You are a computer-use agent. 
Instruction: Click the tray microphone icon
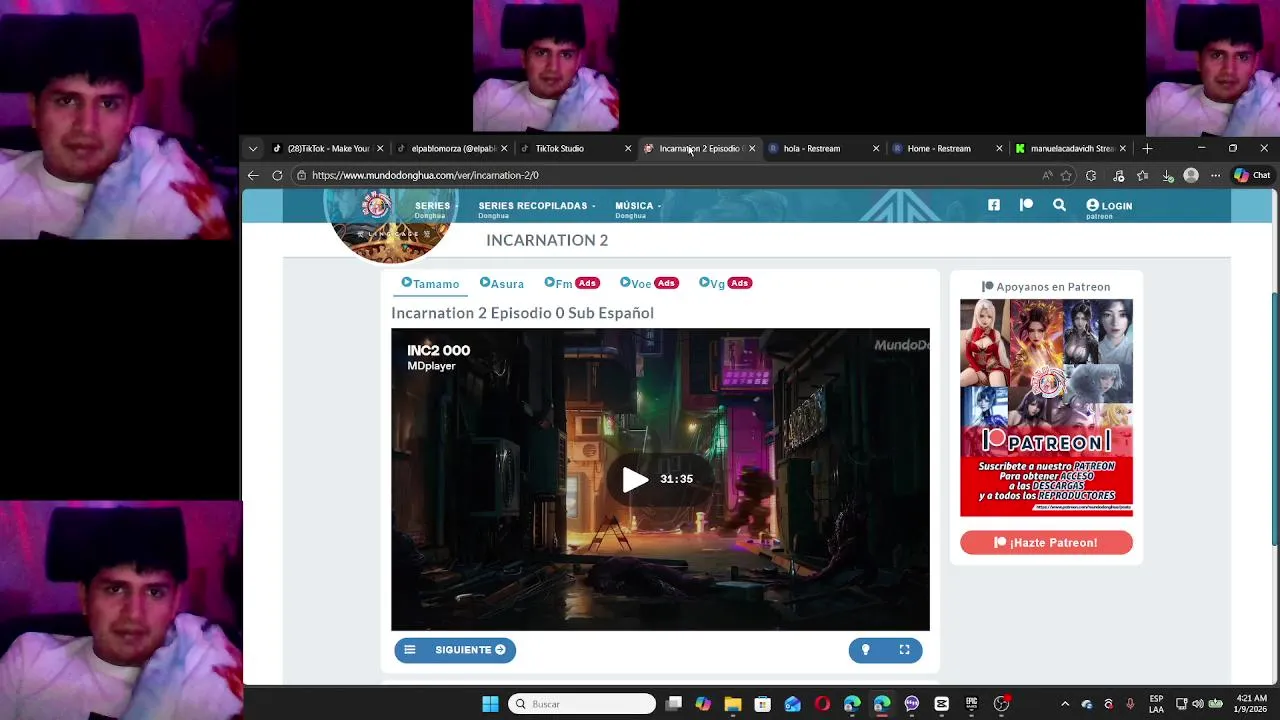click(x=1130, y=704)
